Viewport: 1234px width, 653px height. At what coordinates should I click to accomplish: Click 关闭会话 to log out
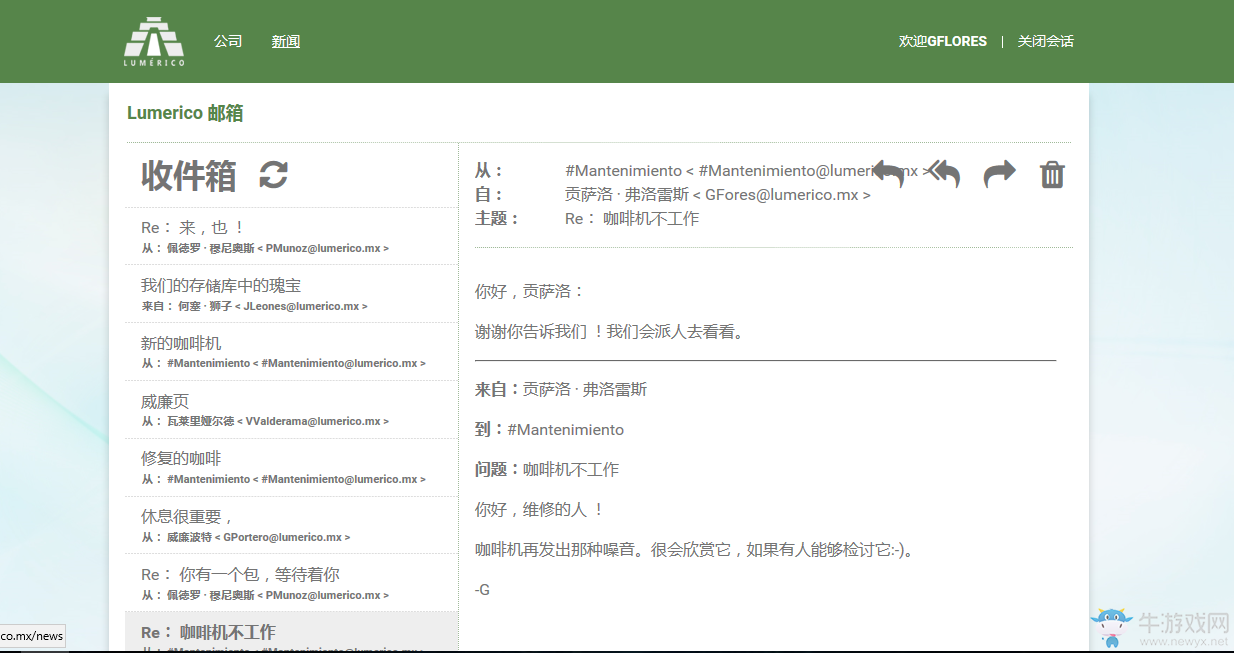pos(1045,41)
